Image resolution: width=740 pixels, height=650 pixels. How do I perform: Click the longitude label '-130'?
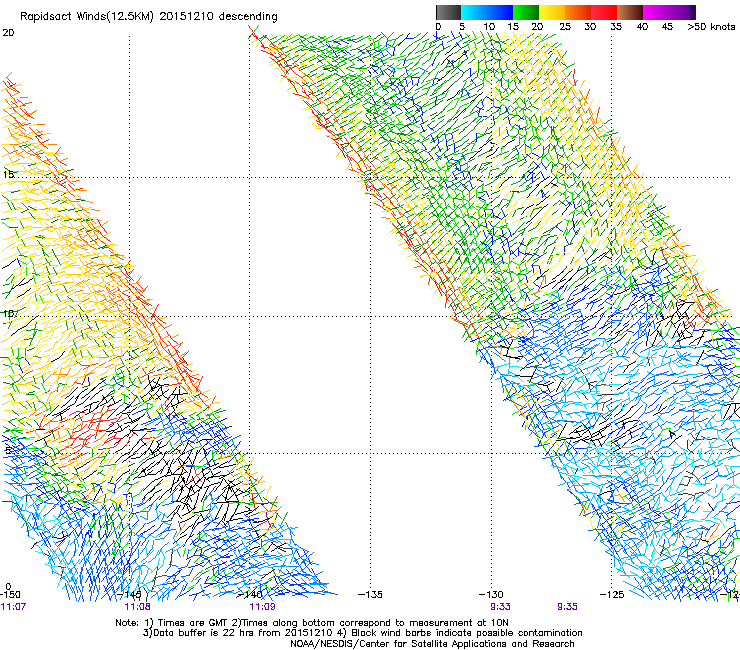click(x=491, y=594)
